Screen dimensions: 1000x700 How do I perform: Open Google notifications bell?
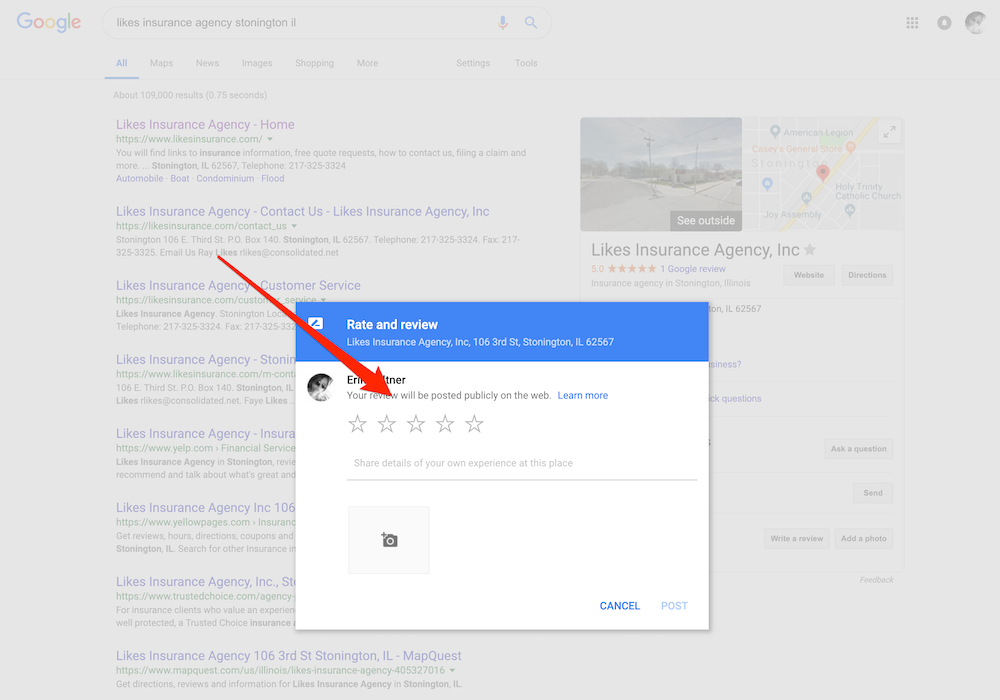click(x=944, y=23)
